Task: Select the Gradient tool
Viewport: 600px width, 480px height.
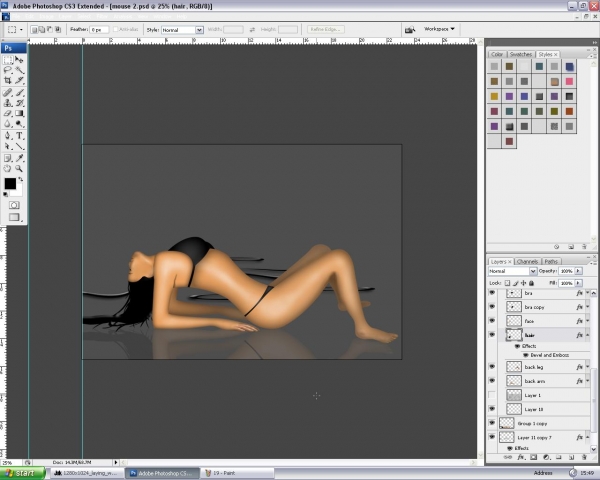Action: pos(19,113)
